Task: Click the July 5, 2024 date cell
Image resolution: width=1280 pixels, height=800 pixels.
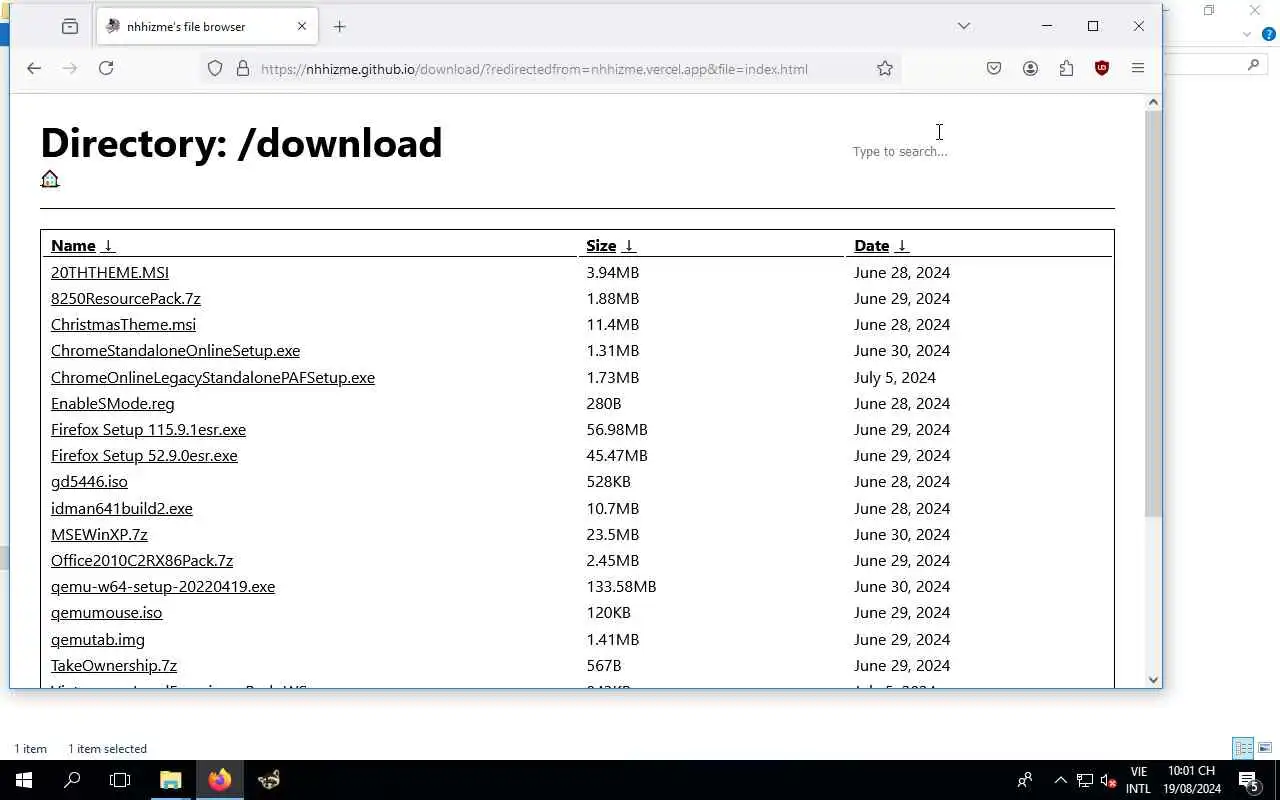Action: click(x=895, y=377)
